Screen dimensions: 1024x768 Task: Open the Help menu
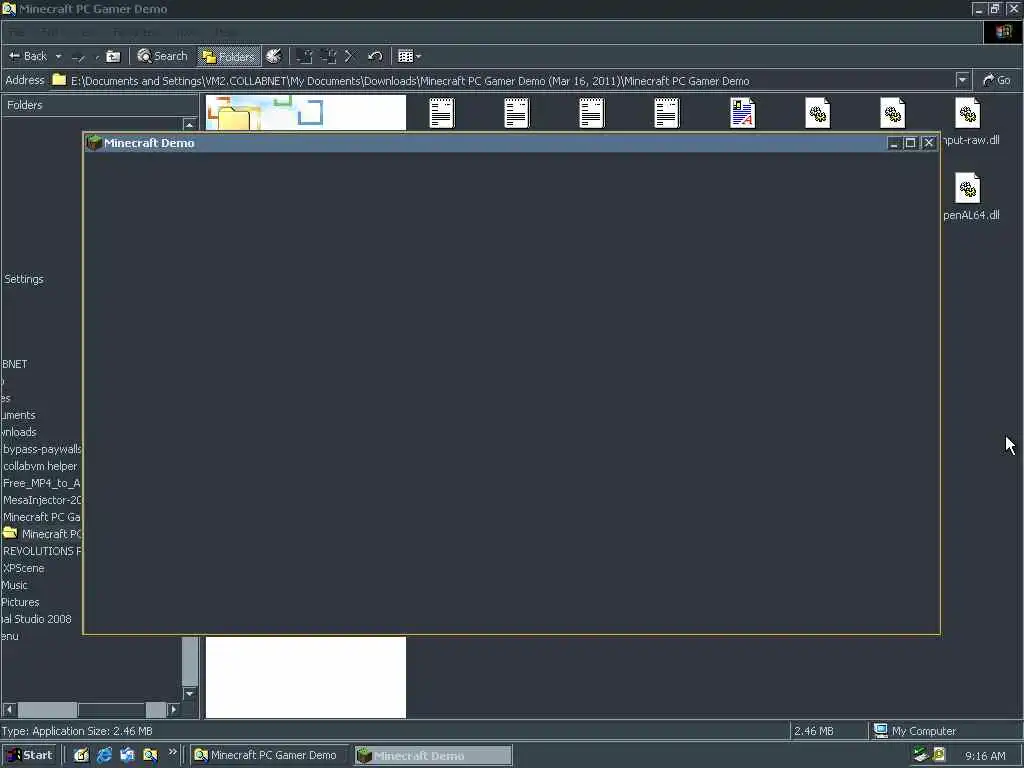(225, 32)
